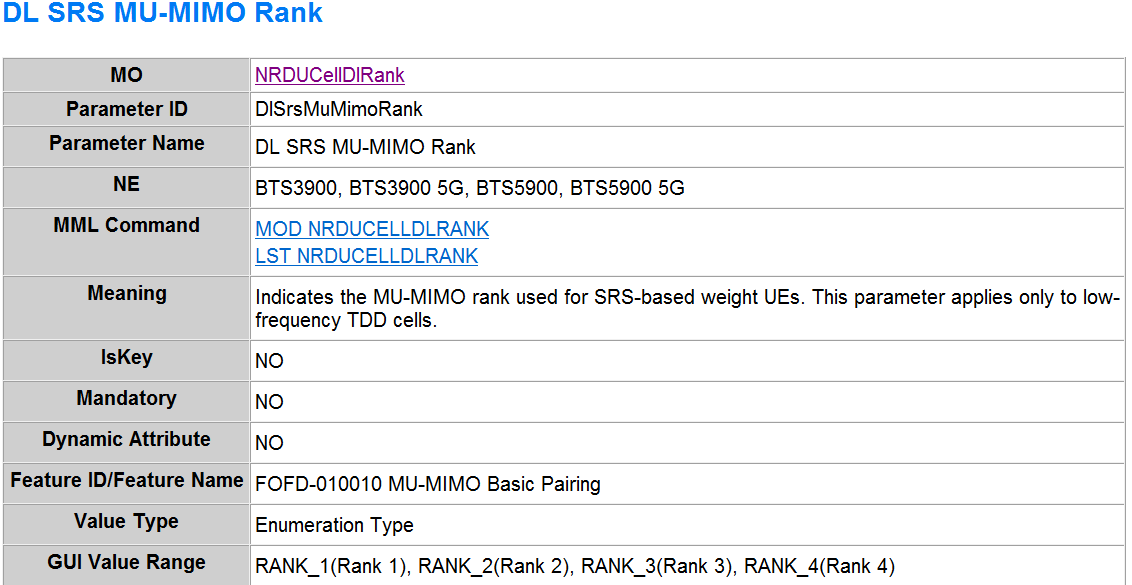Screen dimensions: 1132x585
Task: Open the LST NRDUCELLDLRANK command link
Action: 366,256
